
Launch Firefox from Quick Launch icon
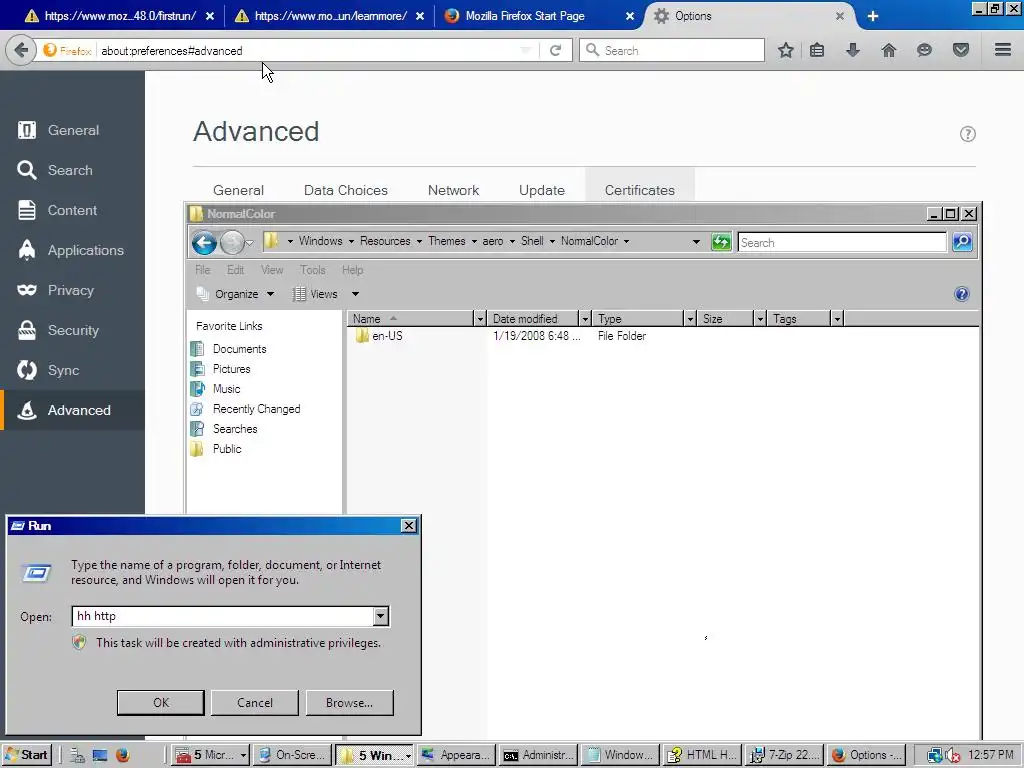122,755
